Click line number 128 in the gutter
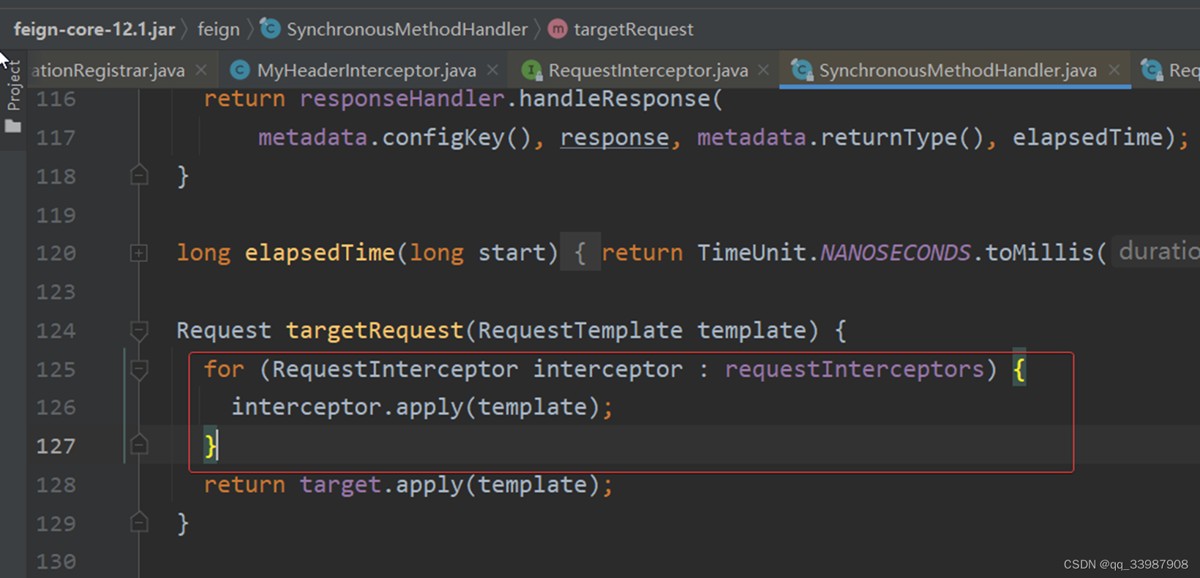The height and width of the screenshot is (578, 1200). (x=56, y=485)
